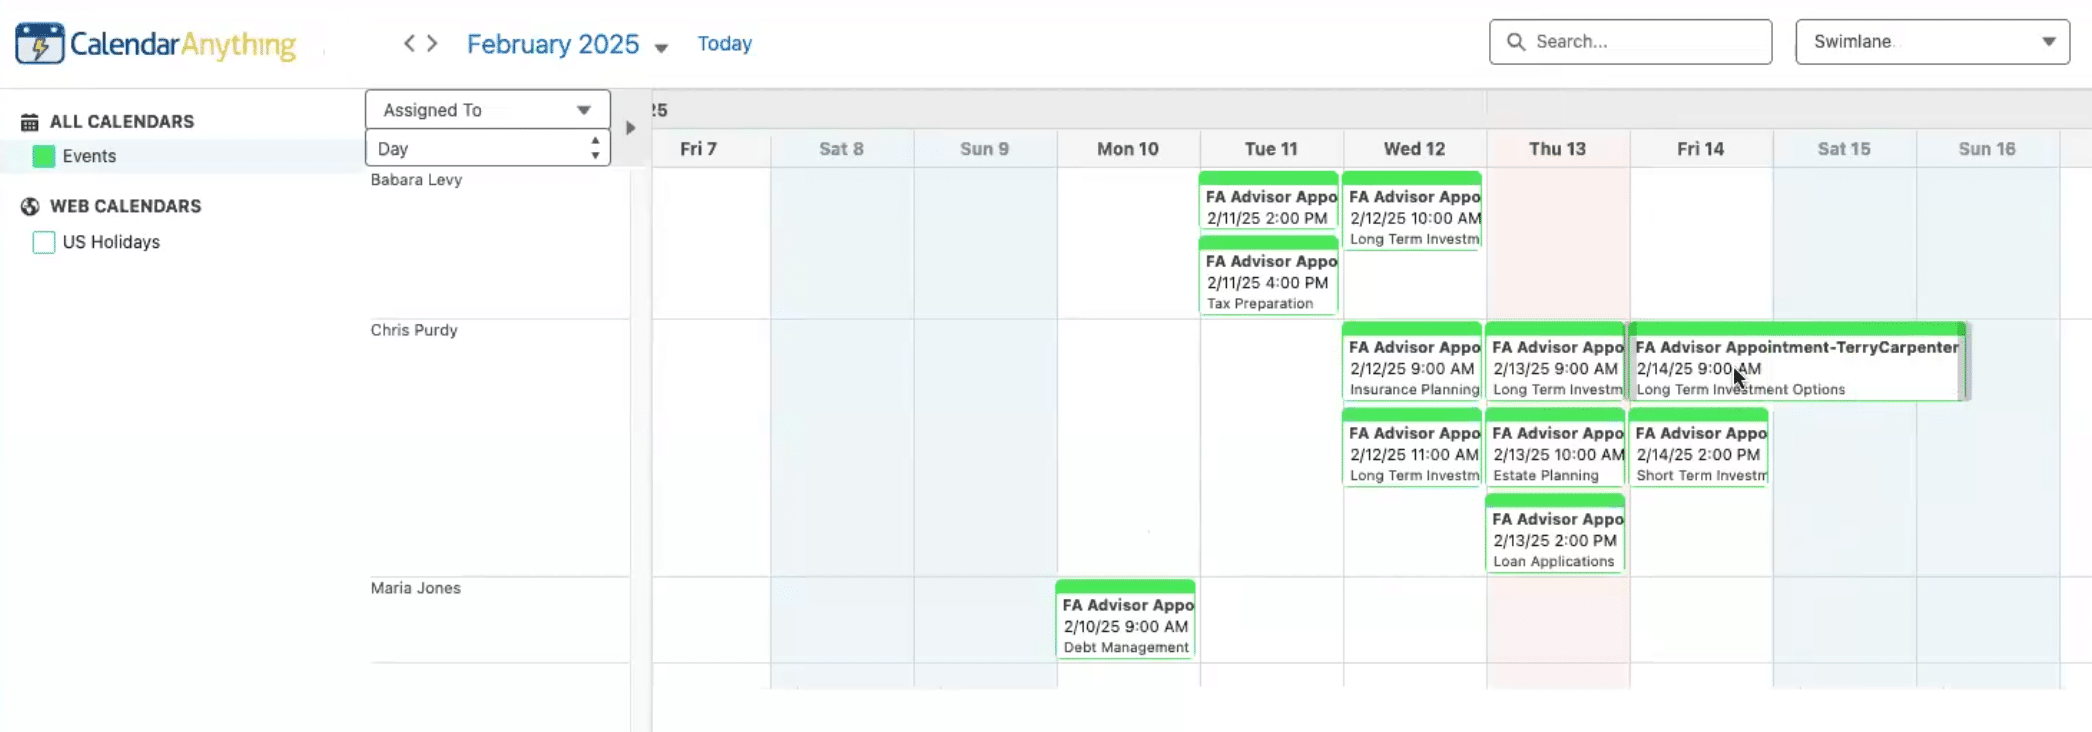Click the magnifier icon in search box
The height and width of the screenshot is (732, 2092).
pos(1516,42)
